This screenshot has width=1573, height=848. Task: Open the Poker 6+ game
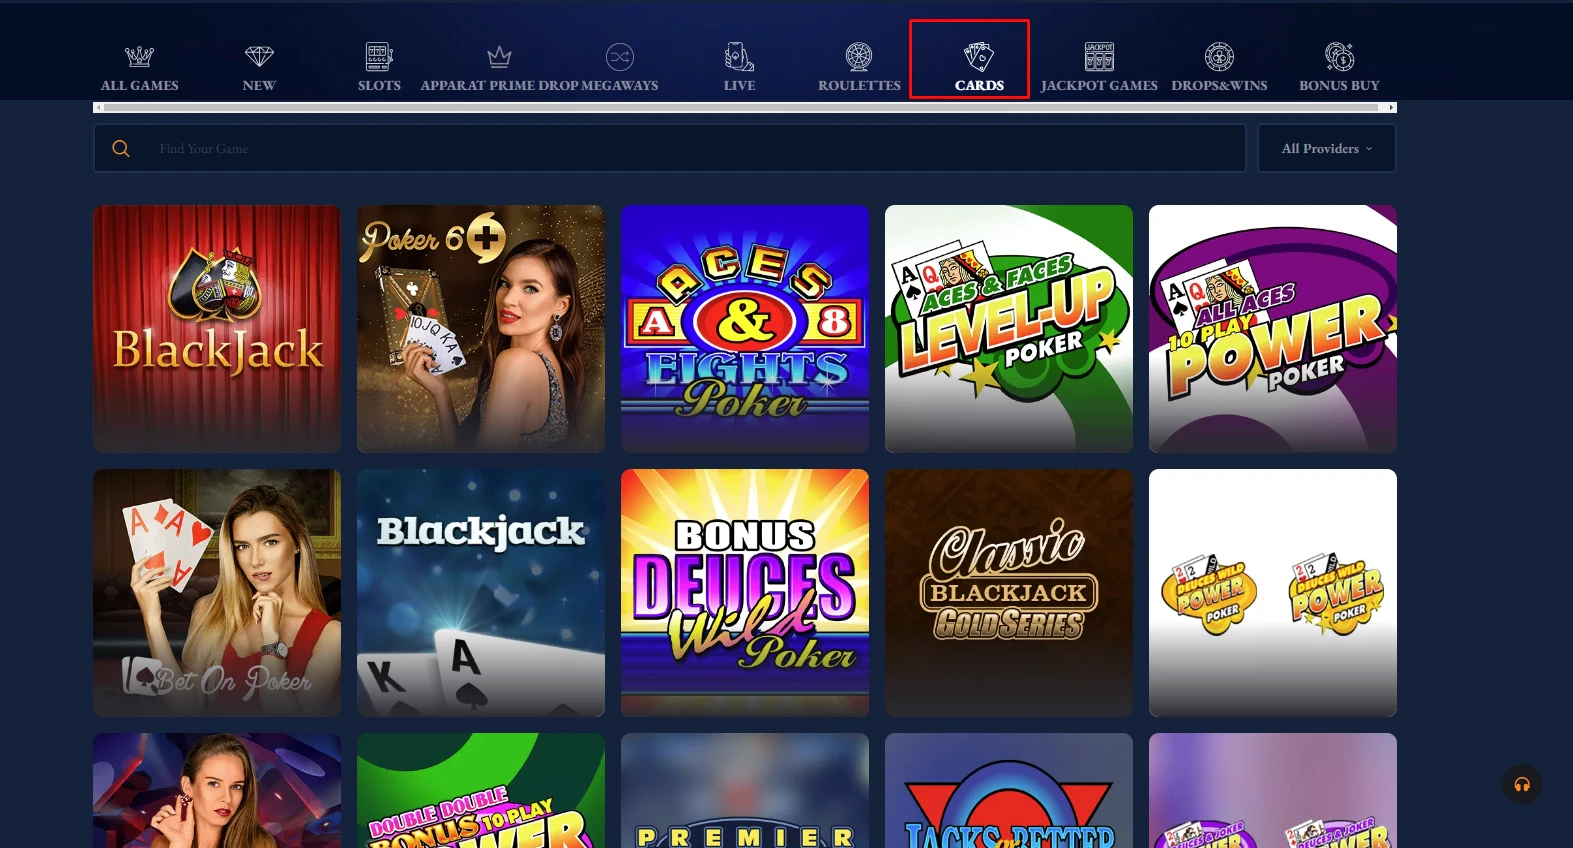(481, 329)
